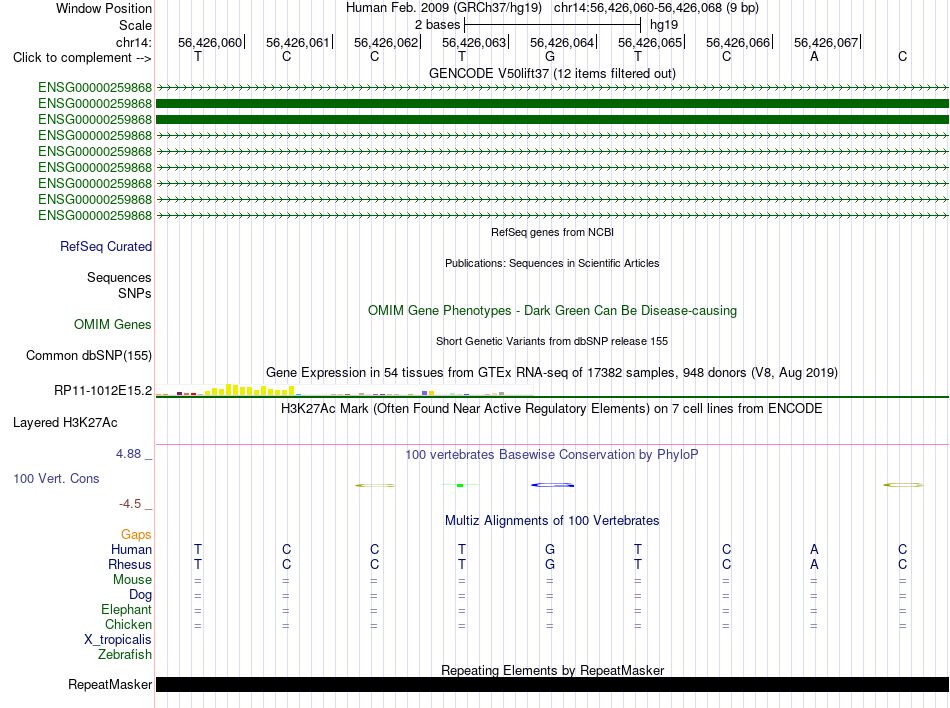Click position label 56,426,061 on the ruler

click(297, 42)
